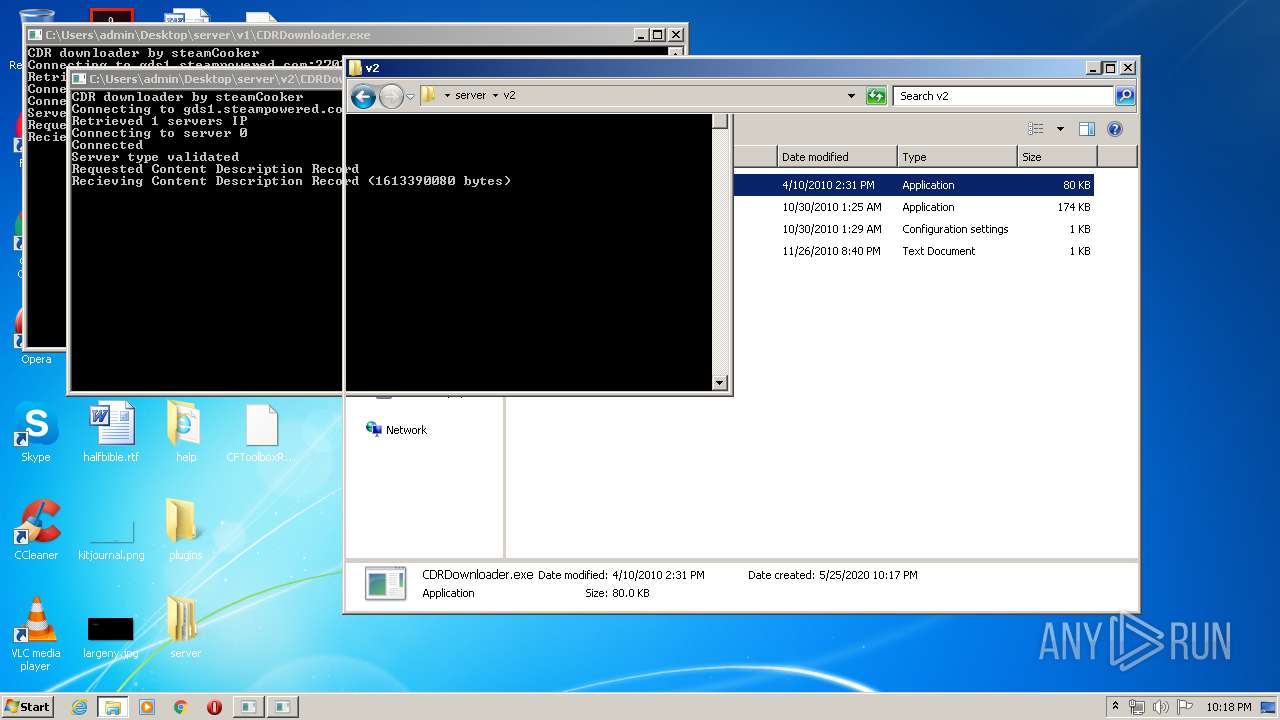Viewport: 1280px width, 720px height.
Task: Switch to Windows Explorer taskbar button
Action: click(x=113, y=707)
